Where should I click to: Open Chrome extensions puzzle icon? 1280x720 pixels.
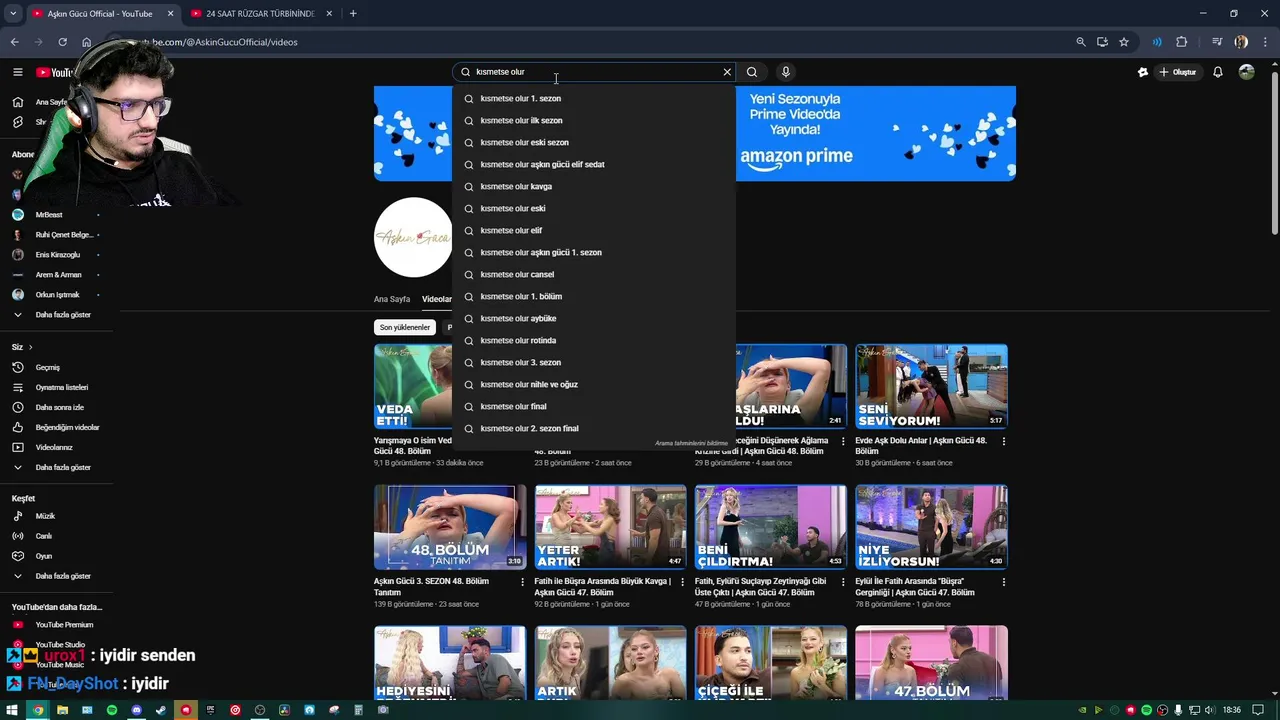(1181, 42)
